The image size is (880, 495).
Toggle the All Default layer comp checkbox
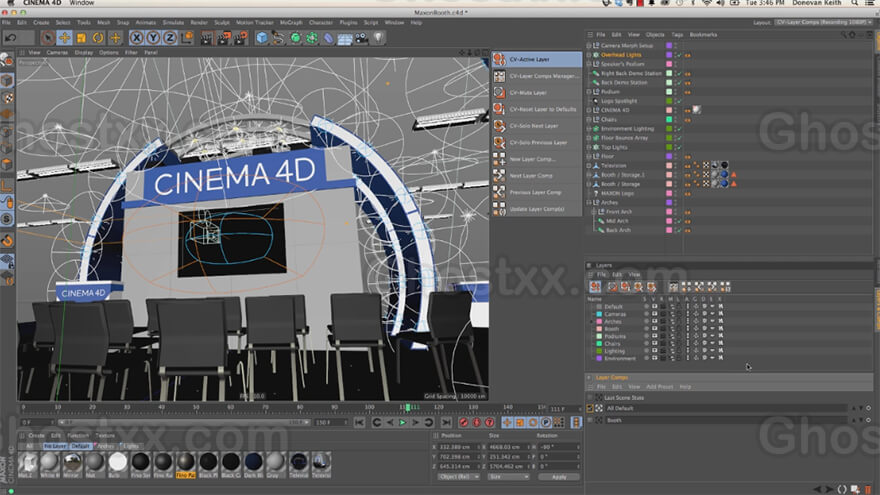[x=590, y=408]
